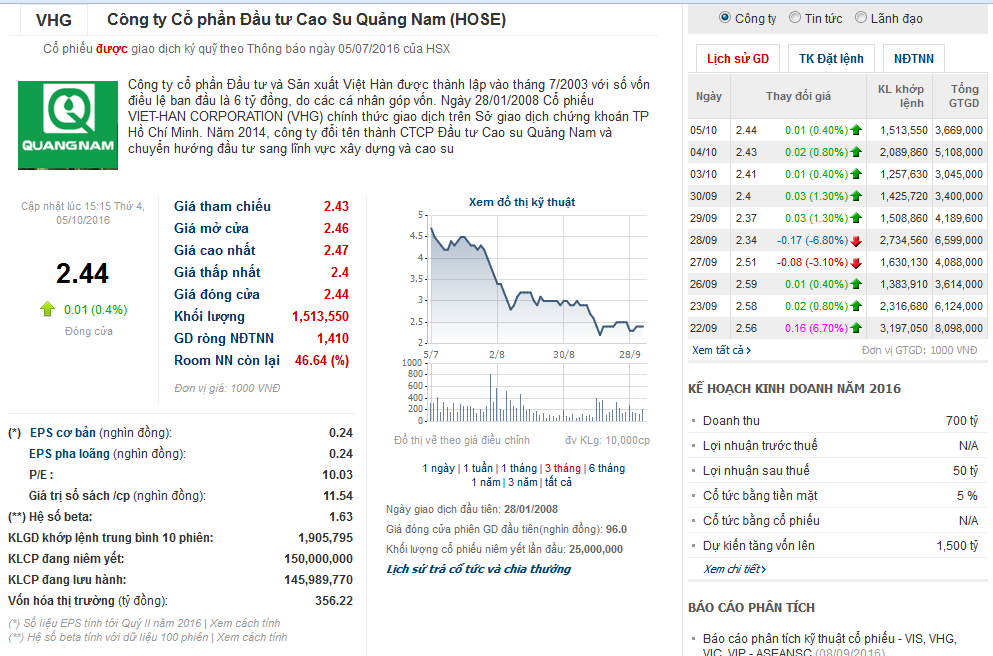Click Dự kiến tăng vốn lên row

pos(835,545)
